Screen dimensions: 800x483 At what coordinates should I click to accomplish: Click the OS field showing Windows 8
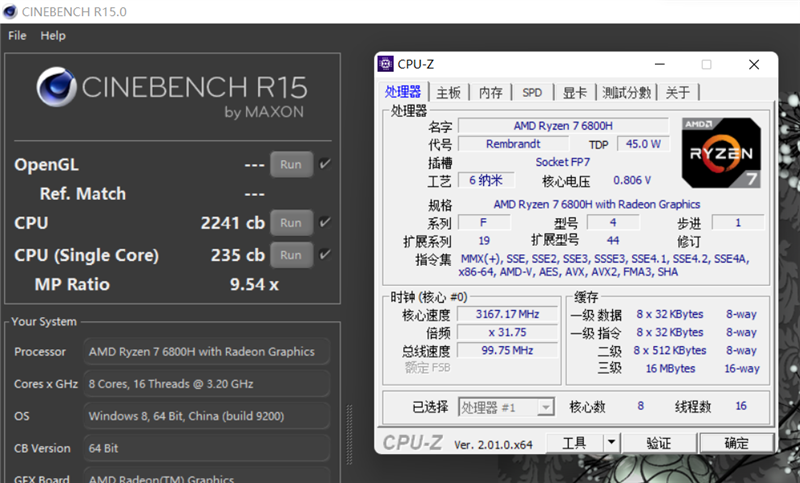click(206, 416)
